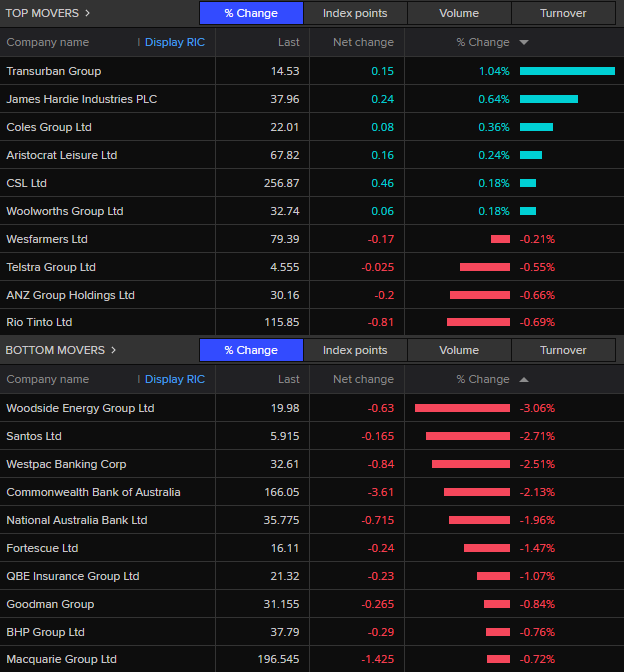Switch Bottom Movers to Index points tab
The image size is (624, 672).
[x=355, y=350]
